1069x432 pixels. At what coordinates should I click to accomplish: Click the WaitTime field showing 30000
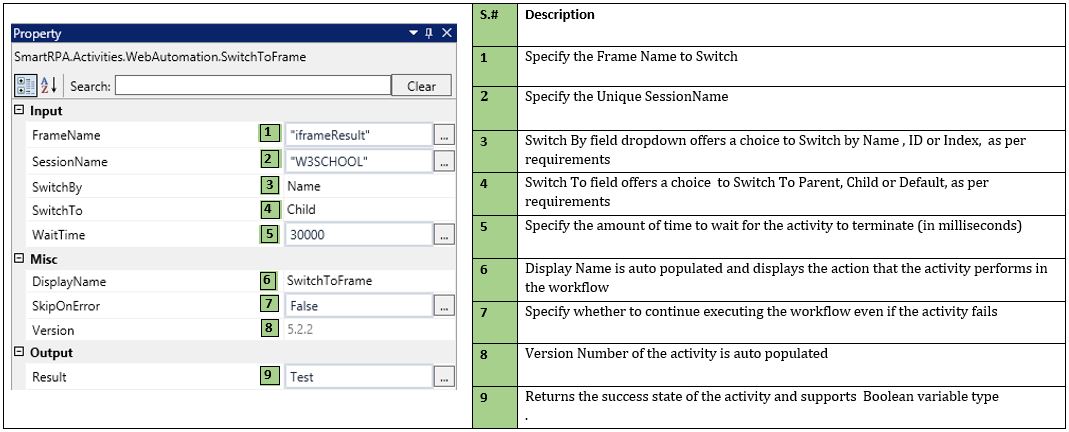coord(357,234)
